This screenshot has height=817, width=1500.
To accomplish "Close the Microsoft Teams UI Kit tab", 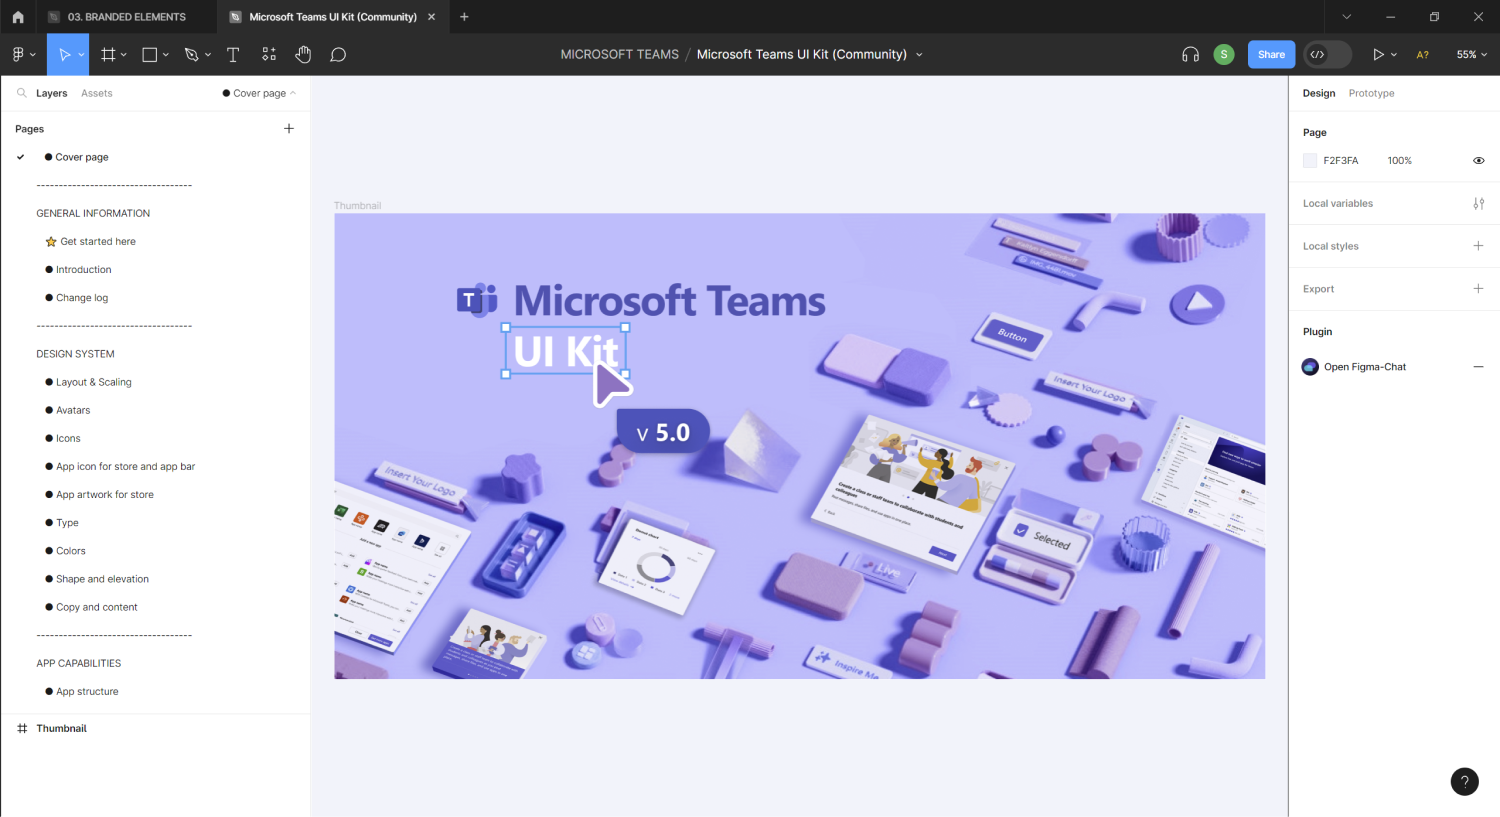I will (431, 17).
